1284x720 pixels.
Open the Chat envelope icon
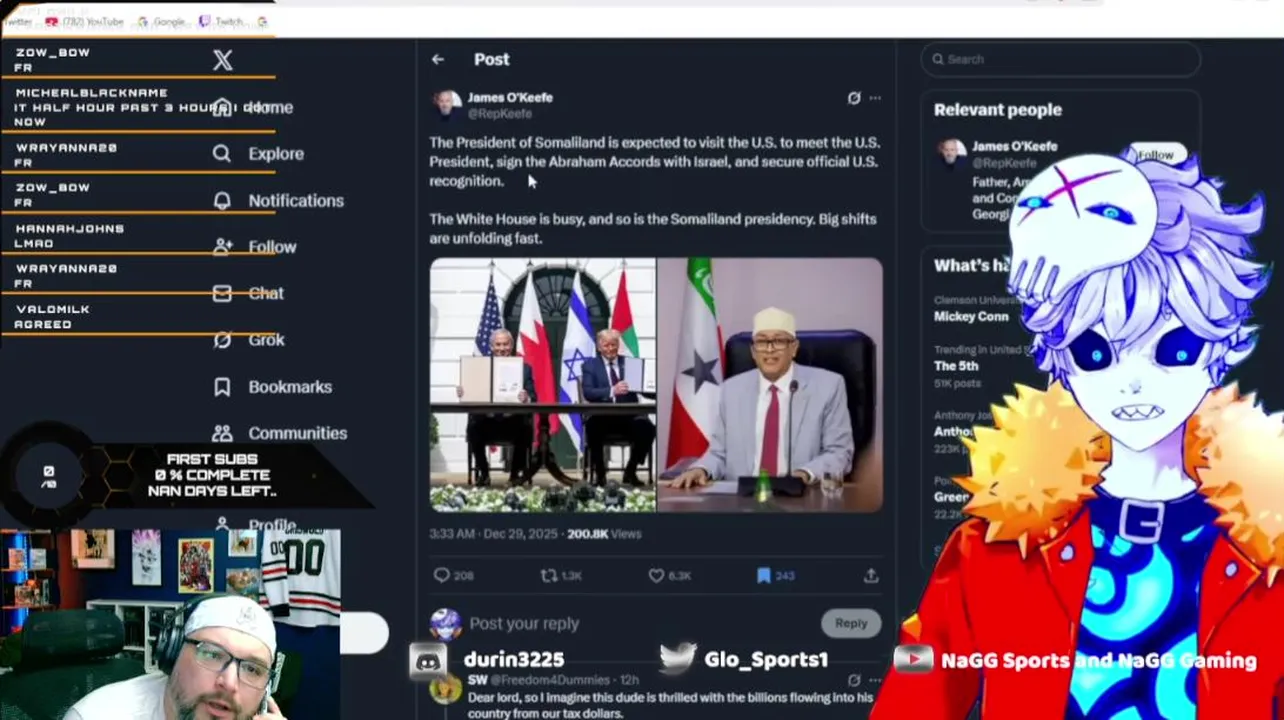coord(222,293)
